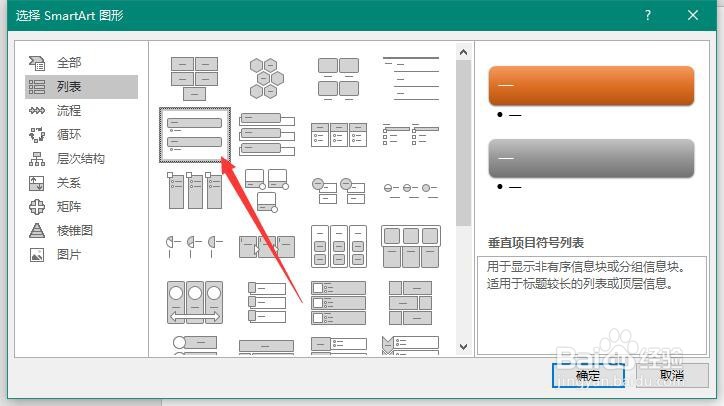Screen dimensions: 724x406
Task: Pick the stacked list layout with circles
Action: [338, 191]
